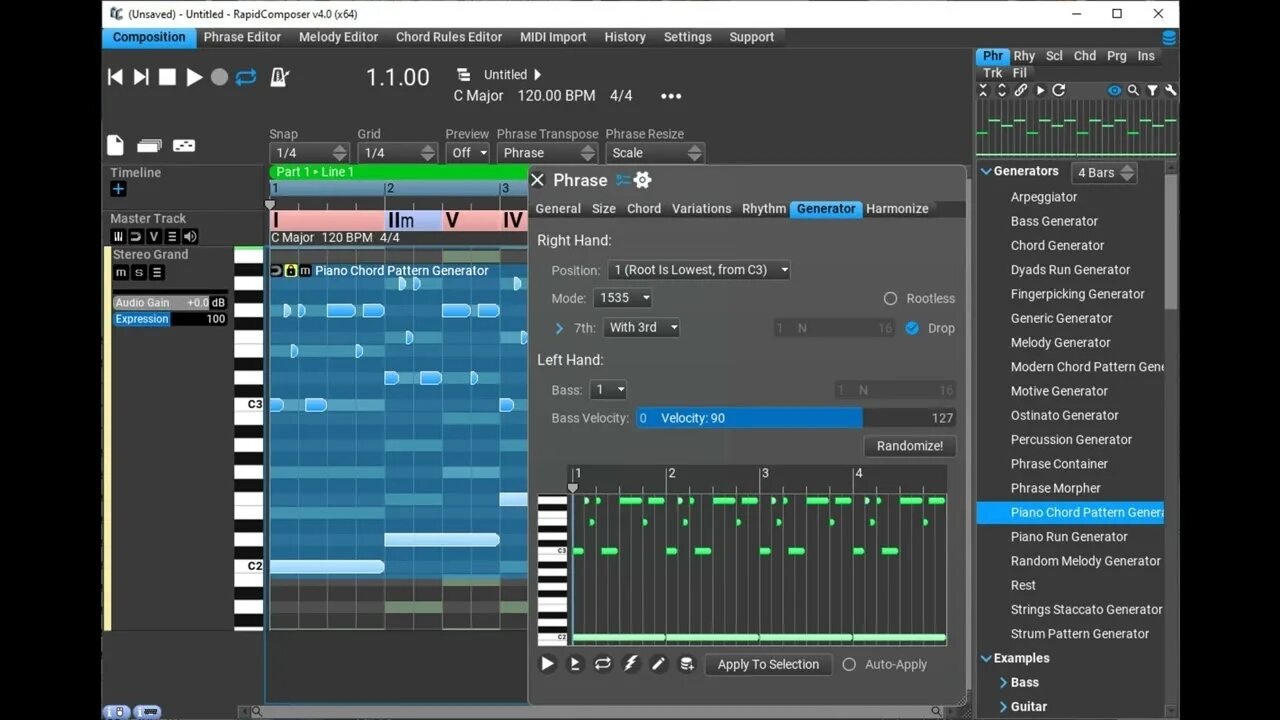Mute the Stereo Grand track
The height and width of the screenshot is (720, 1280).
coord(121,273)
